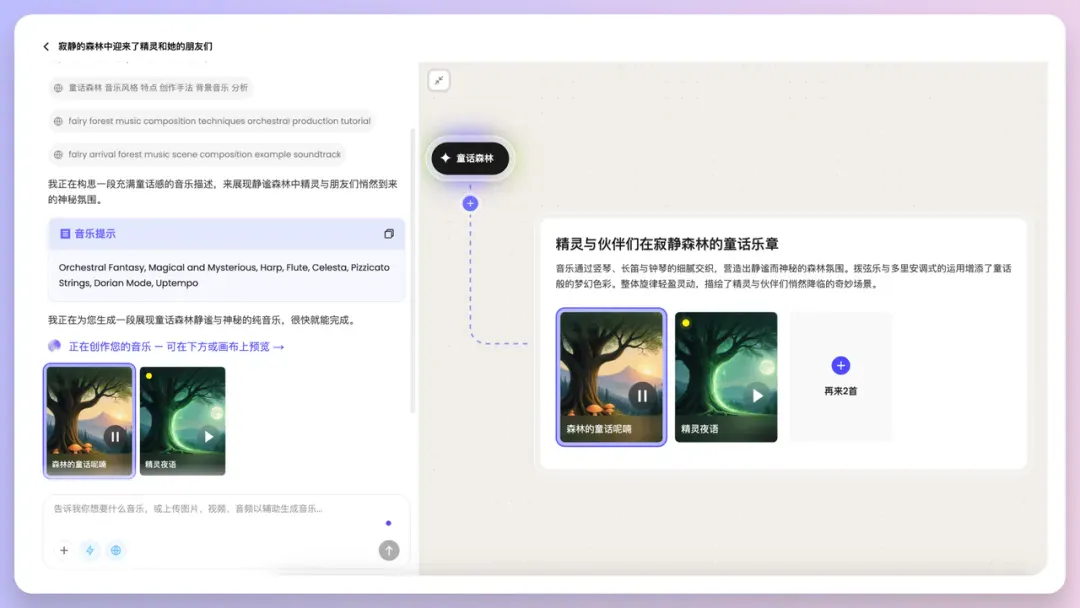Click title 精灵与伙伴们在寂静森林的童话乐章
The width and height of the screenshot is (1080, 608).
point(667,244)
